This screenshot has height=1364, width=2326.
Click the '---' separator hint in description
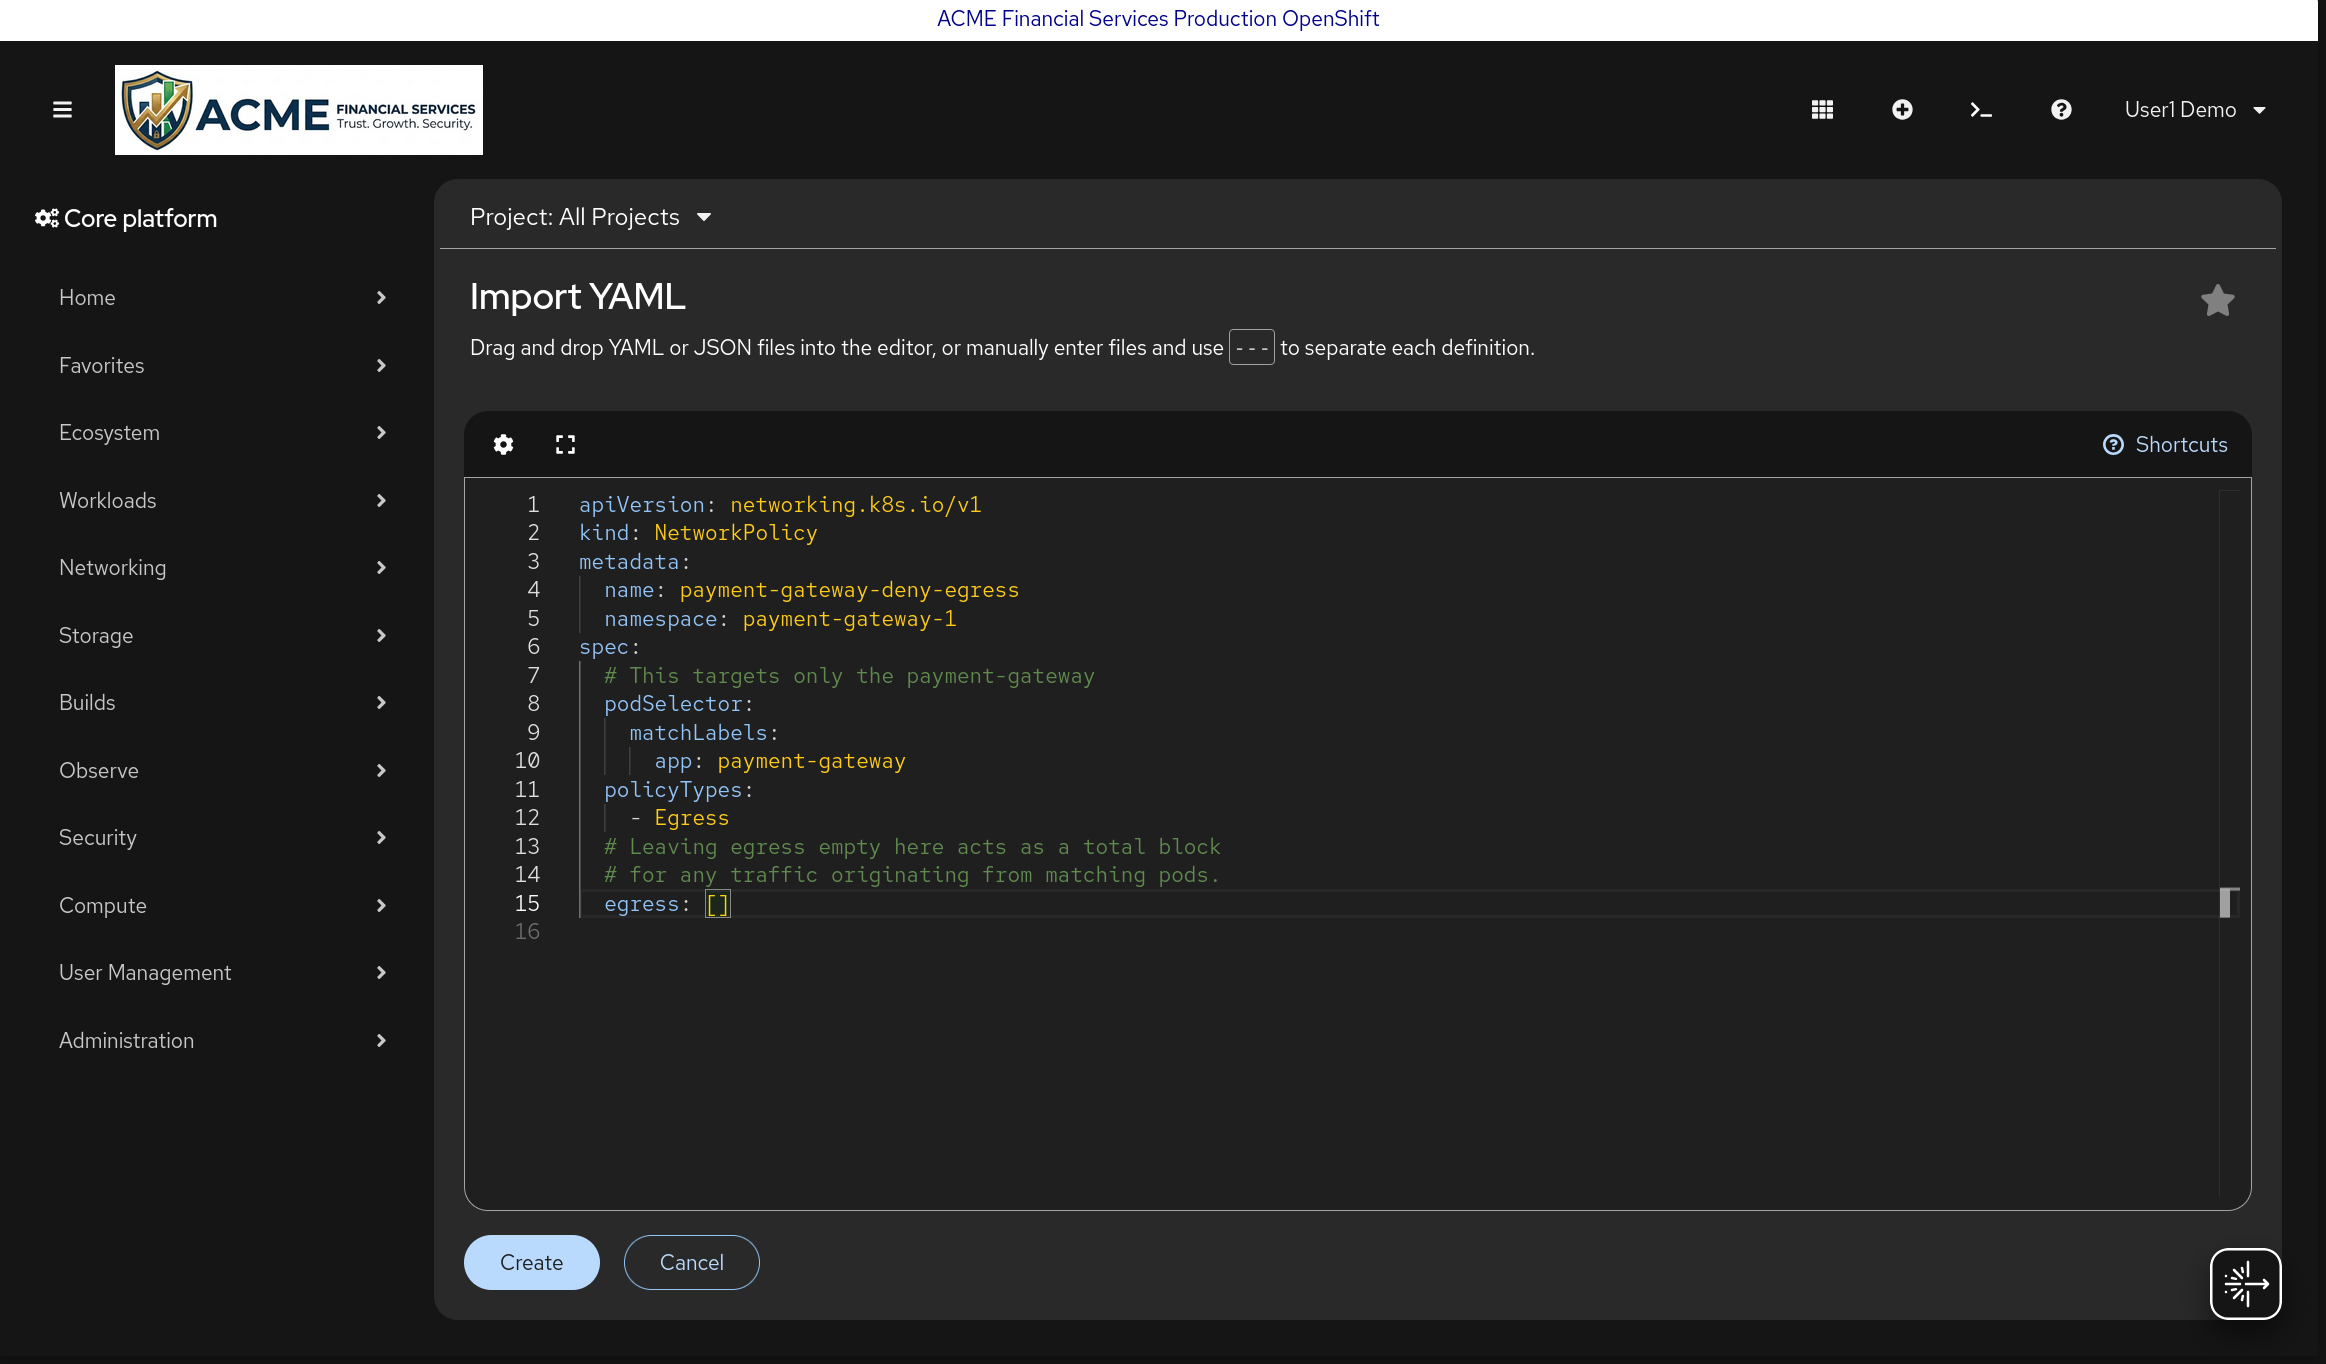point(1252,347)
